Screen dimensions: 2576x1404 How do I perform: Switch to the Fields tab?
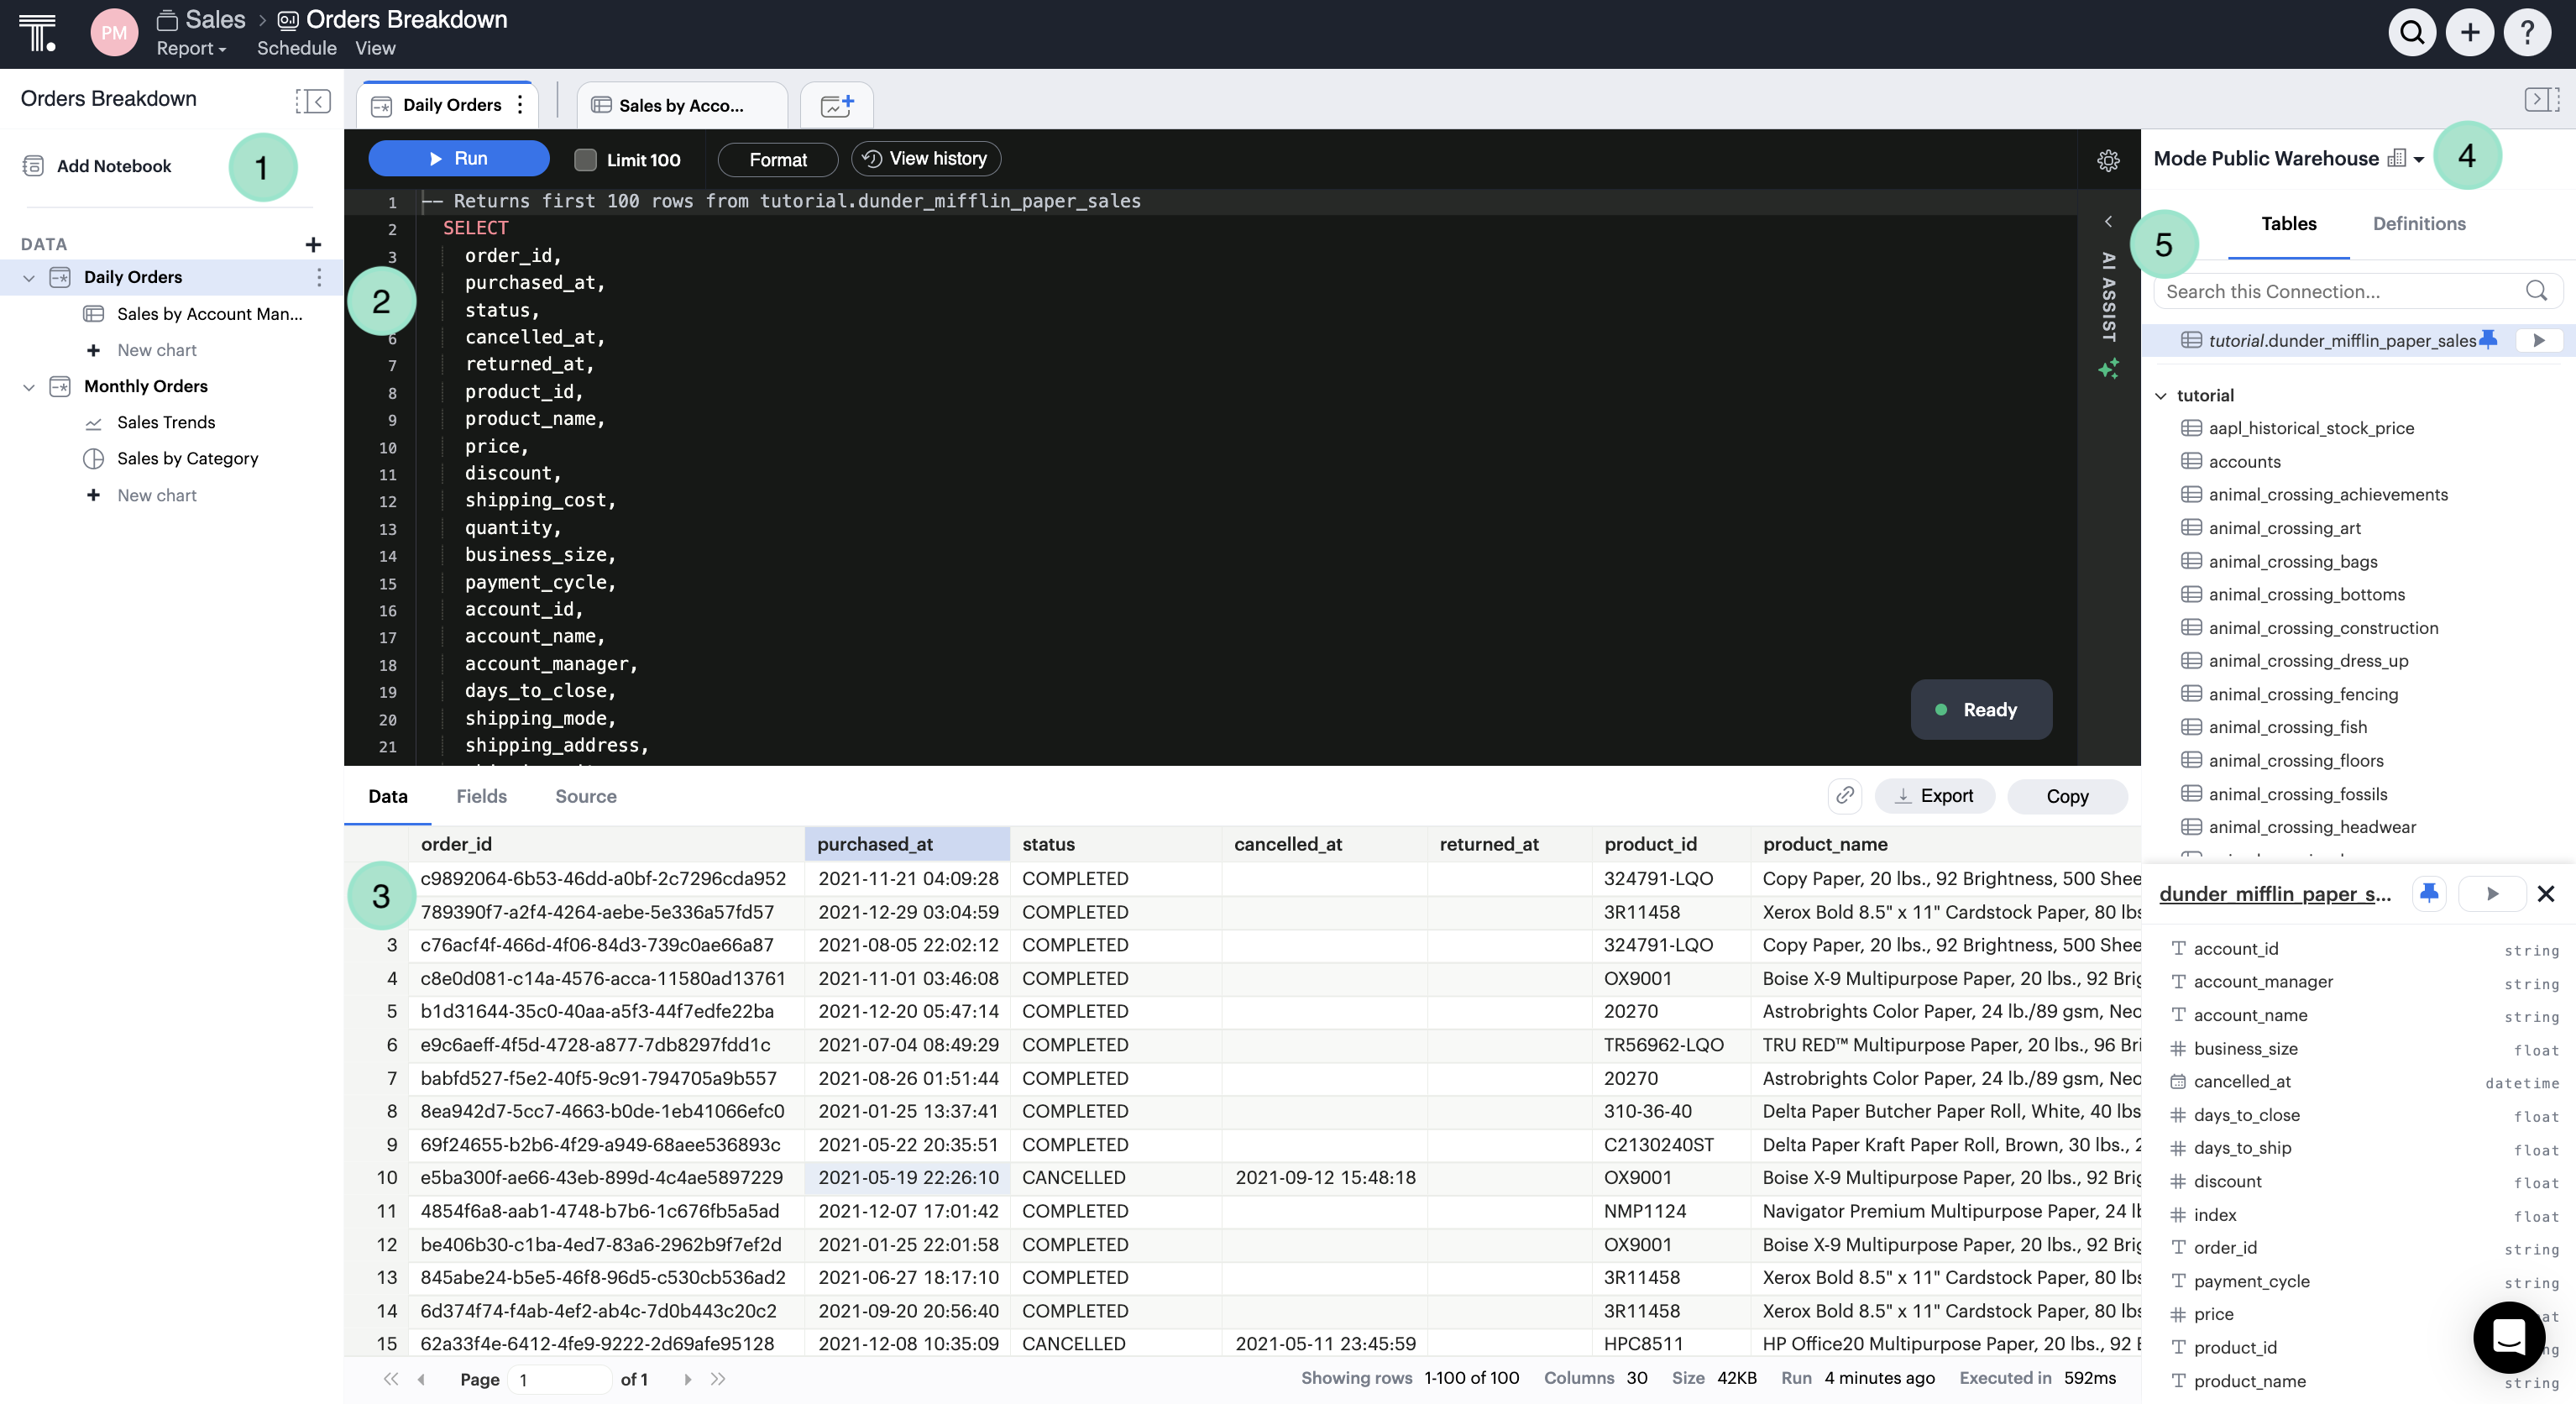481,796
